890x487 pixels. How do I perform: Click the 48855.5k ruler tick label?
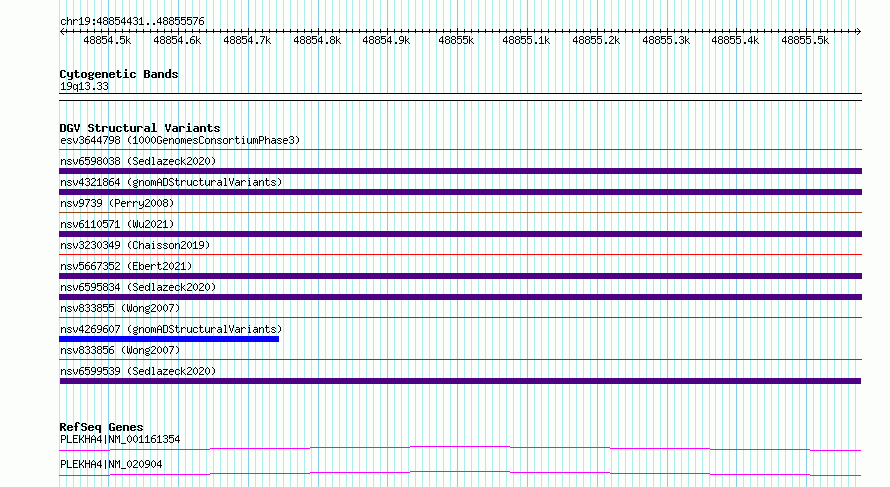pos(805,41)
